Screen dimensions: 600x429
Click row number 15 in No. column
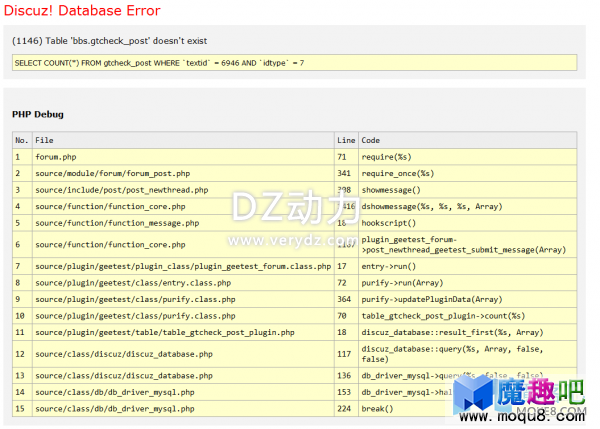20,408
